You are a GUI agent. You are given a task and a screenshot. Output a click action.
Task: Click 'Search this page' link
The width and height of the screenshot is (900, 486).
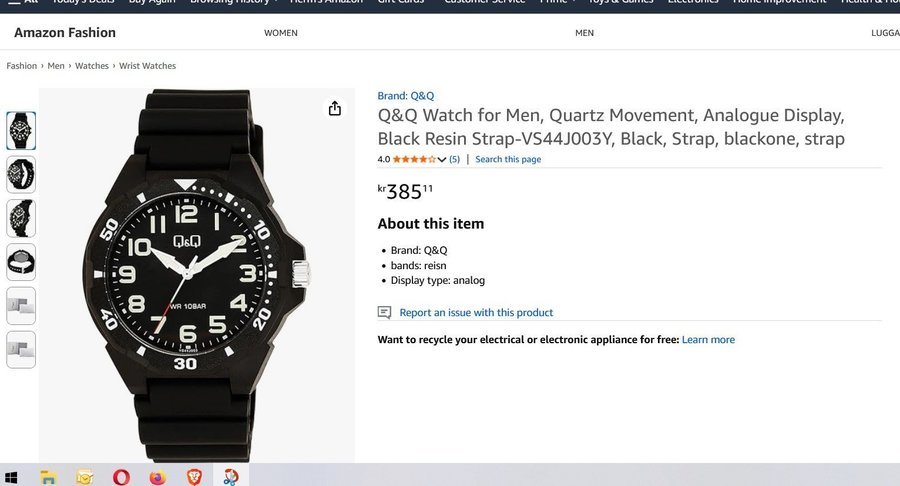point(508,160)
